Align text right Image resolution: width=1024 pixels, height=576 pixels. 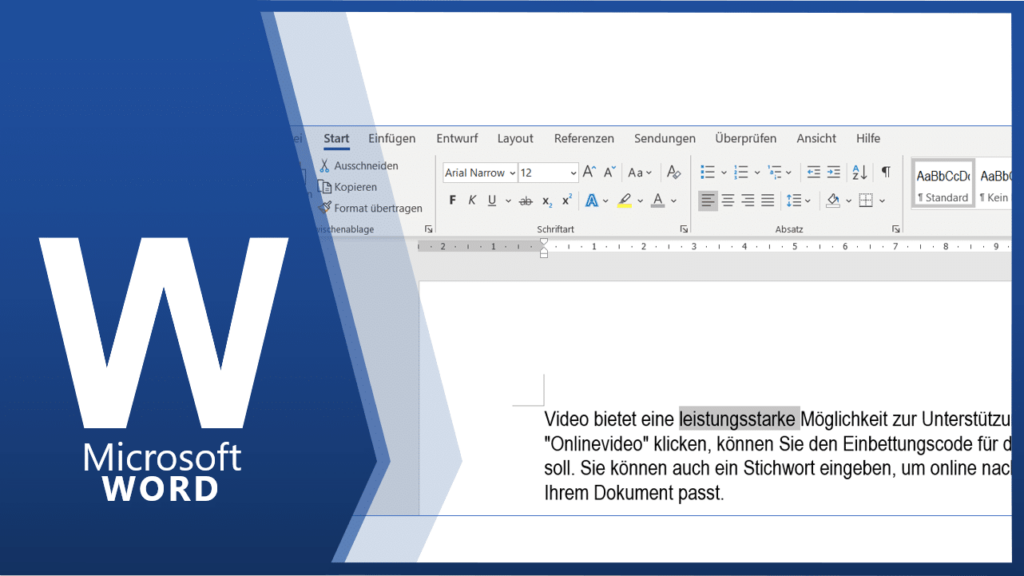pyautogui.click(x=748, y=200)
